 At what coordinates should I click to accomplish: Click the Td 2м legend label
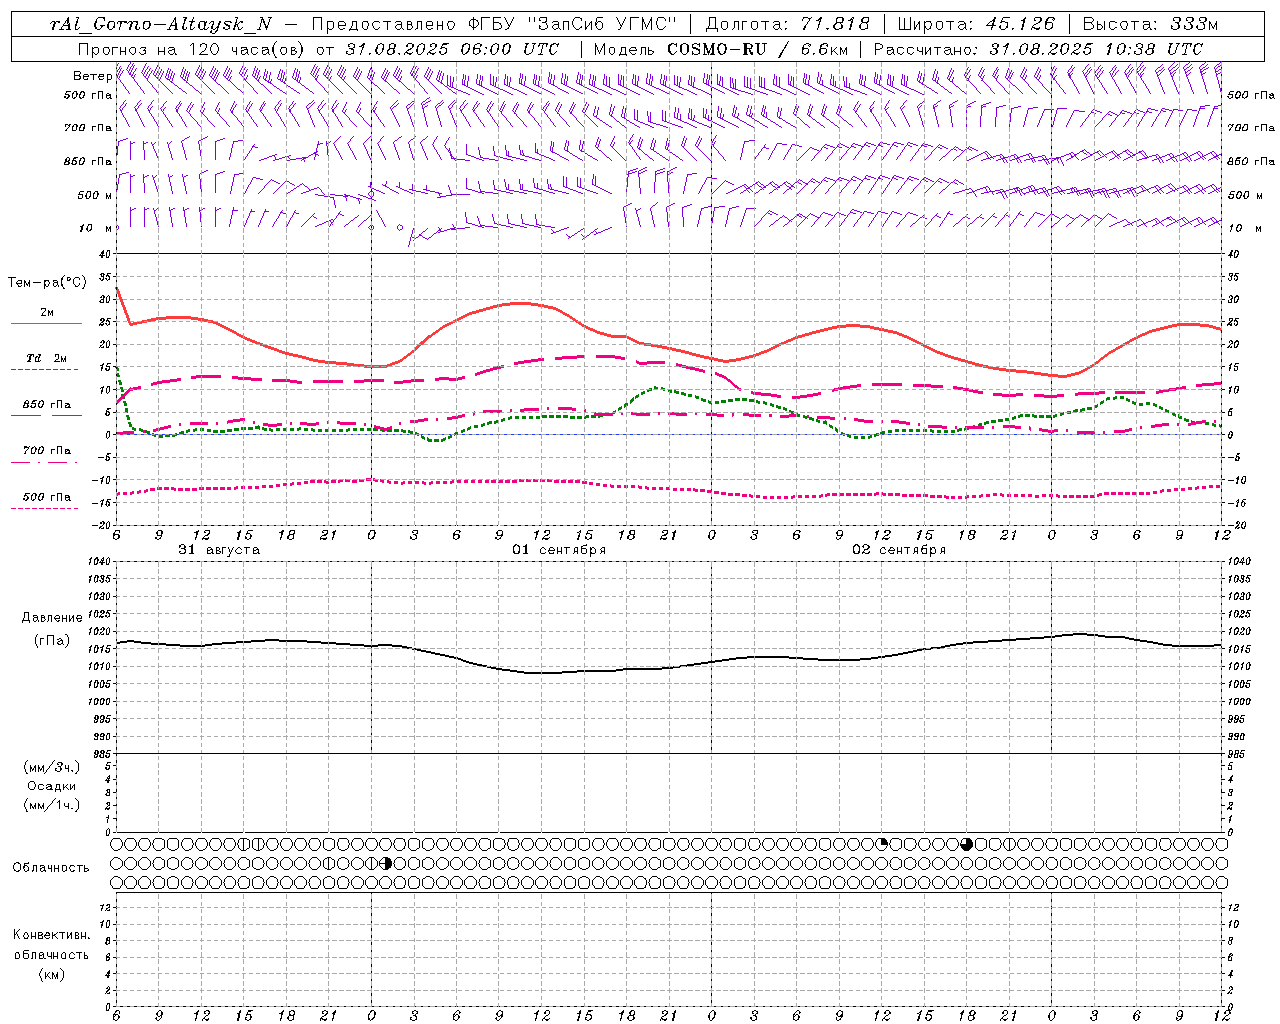pos(46,358)
